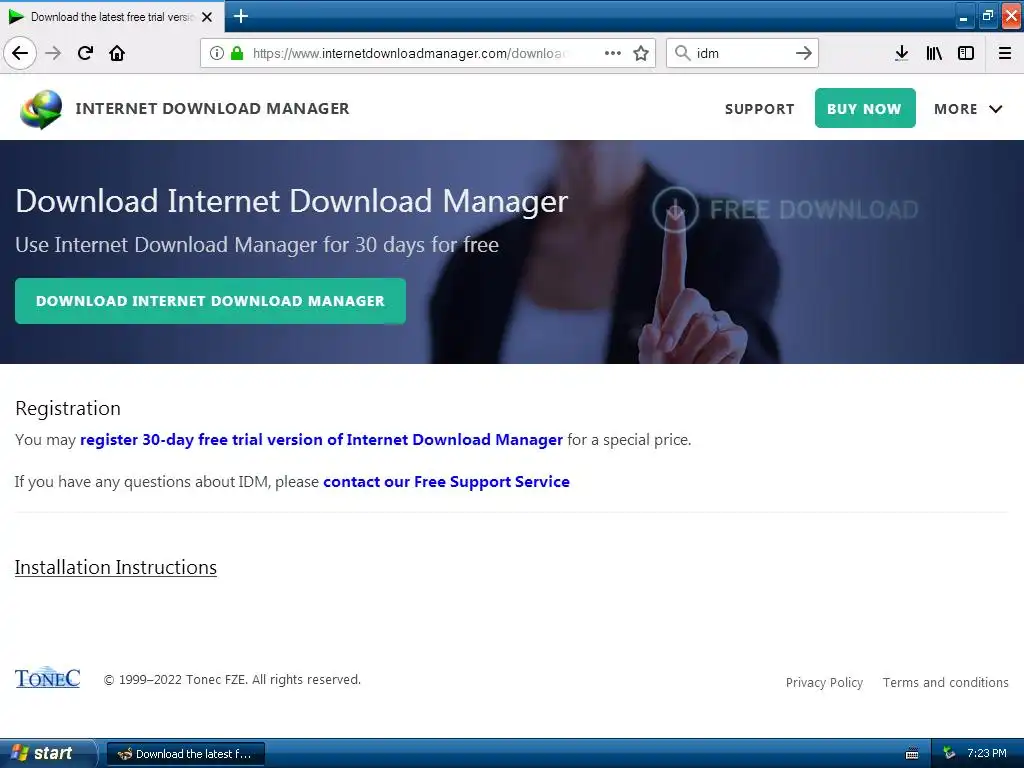Image resolution: width=1024 pixels, height=768 pixels.
Task: Open the browser home page
Action: (117, 53)
